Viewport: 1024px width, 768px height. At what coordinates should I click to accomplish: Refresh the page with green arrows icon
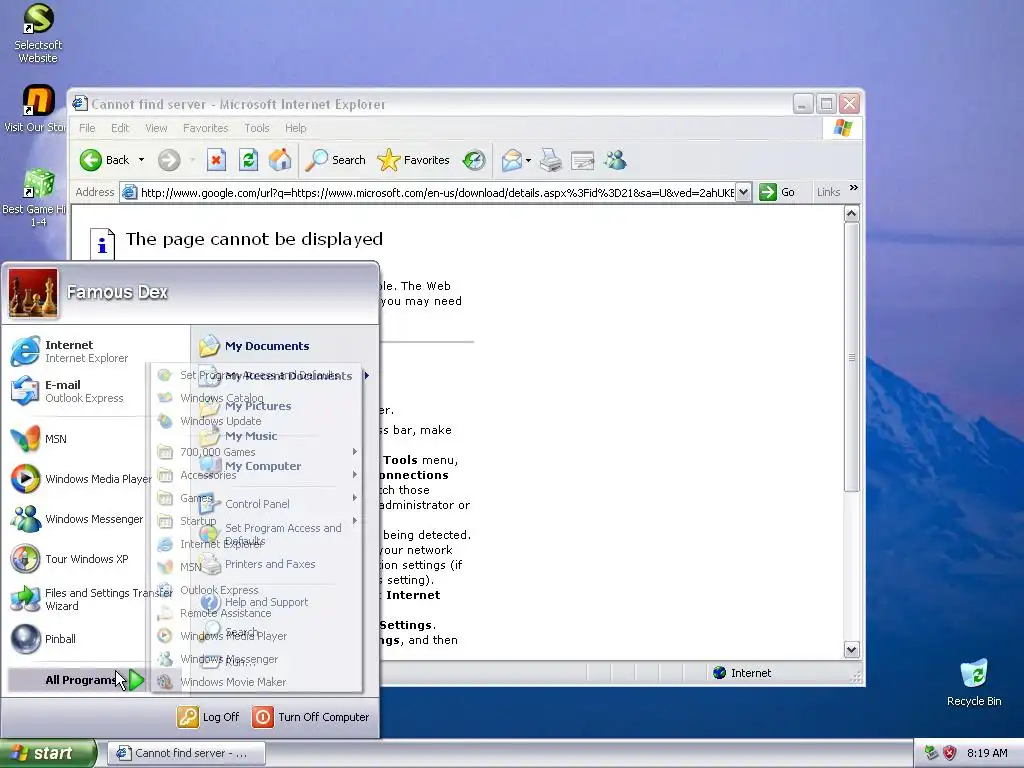click(x=248, y=160)
